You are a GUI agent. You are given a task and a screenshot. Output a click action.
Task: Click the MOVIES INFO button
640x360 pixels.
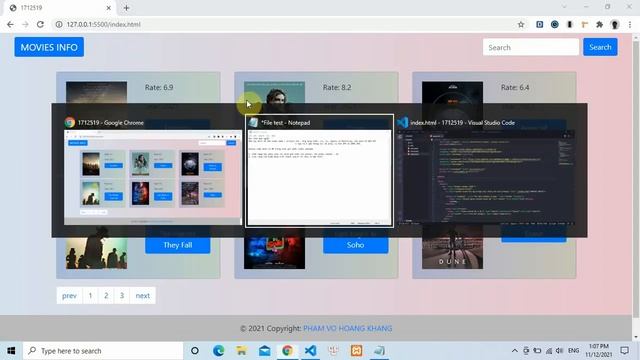coord(49,47)
